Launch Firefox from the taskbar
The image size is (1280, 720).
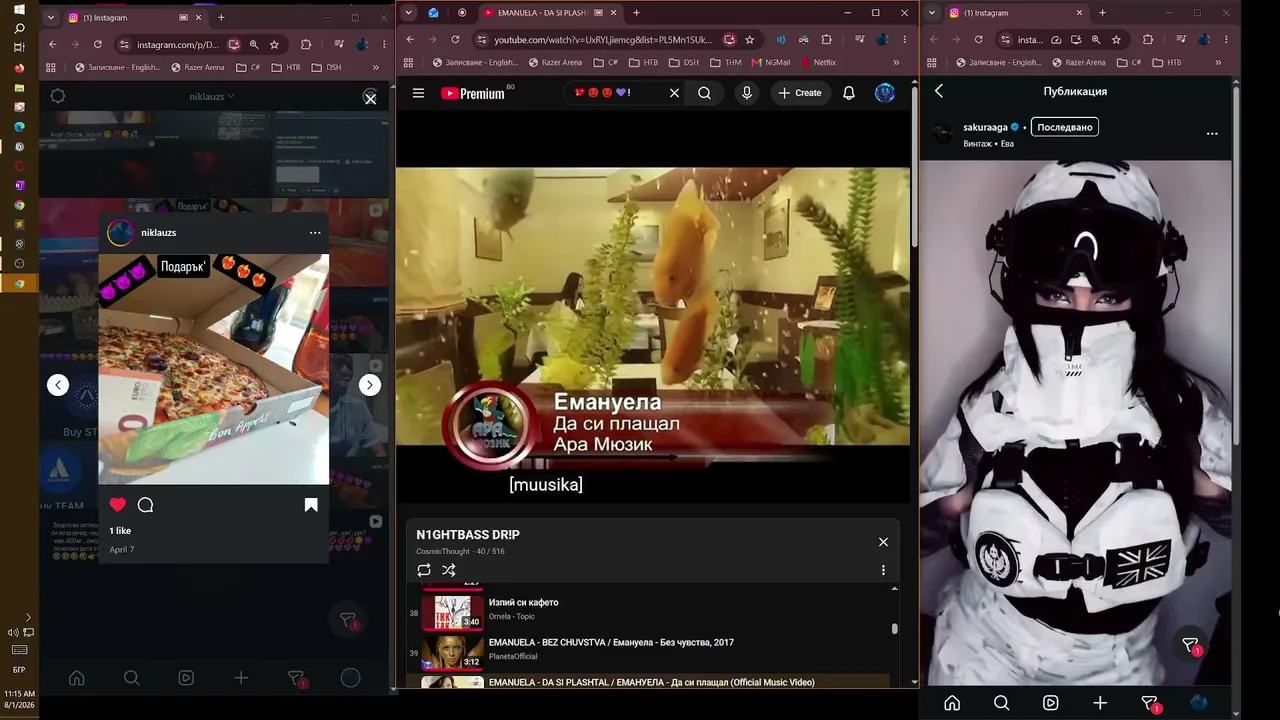[x=19, y=68]
